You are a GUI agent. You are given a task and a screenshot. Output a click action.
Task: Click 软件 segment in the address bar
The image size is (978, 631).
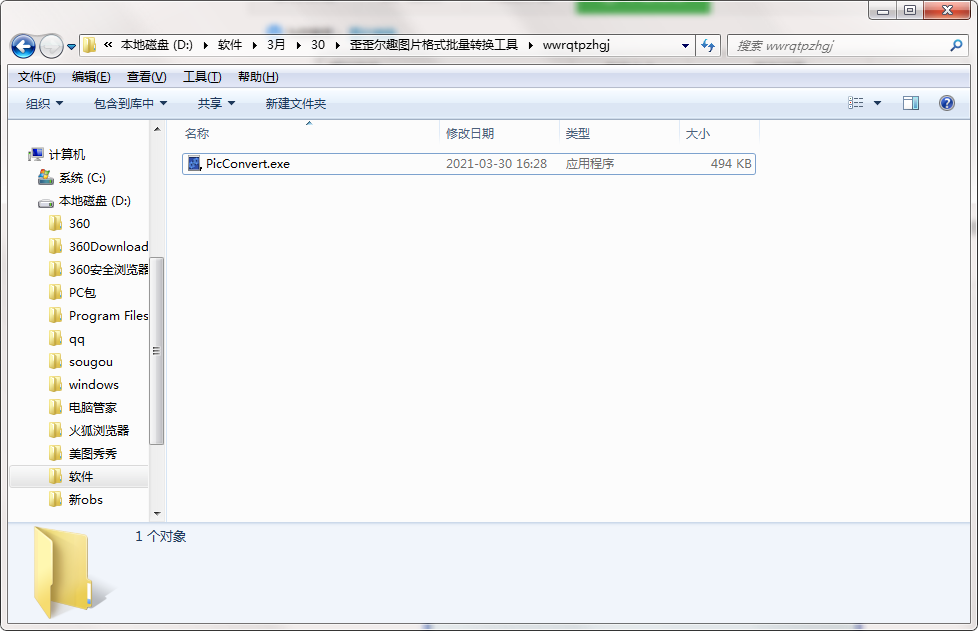coord(230,45)
